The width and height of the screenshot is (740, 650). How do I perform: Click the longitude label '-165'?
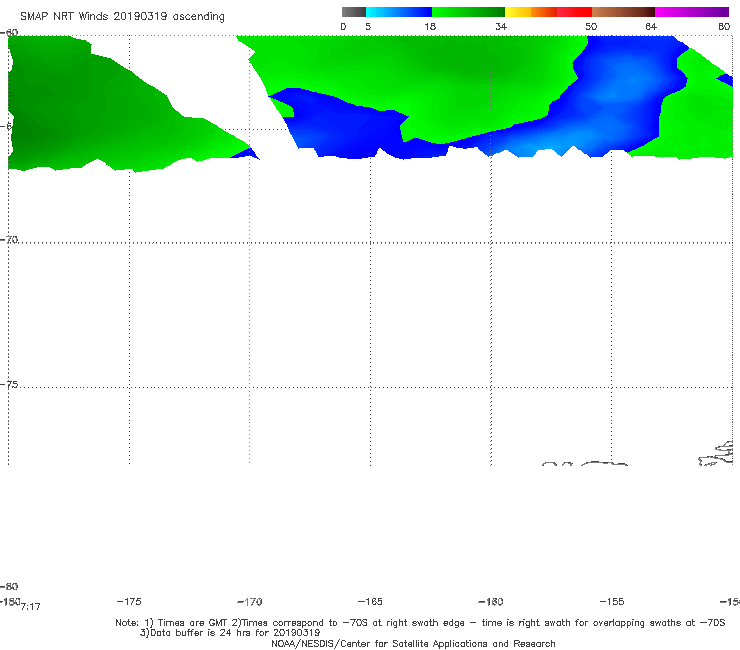pos(370,601)
